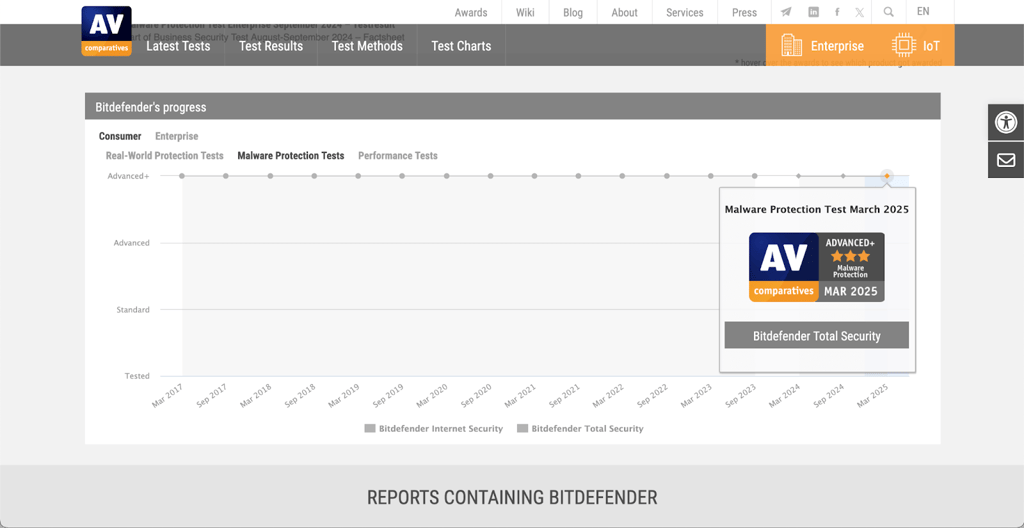1024x528 pixels.
Task: Select the Sep 2020 chart data point
Action: coord(490,176)
